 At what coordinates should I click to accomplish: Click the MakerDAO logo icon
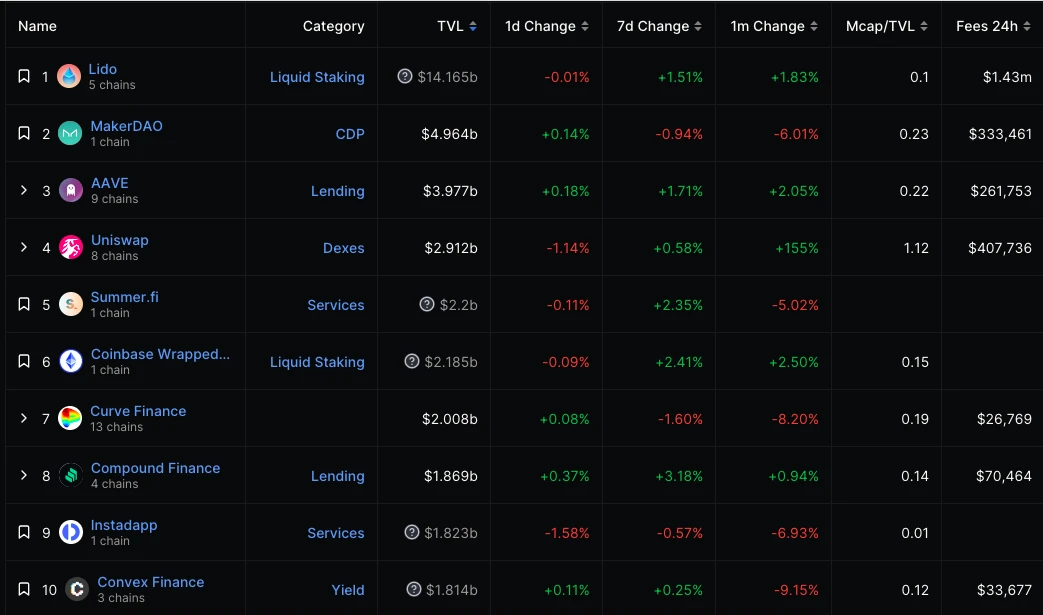[70, 133]
